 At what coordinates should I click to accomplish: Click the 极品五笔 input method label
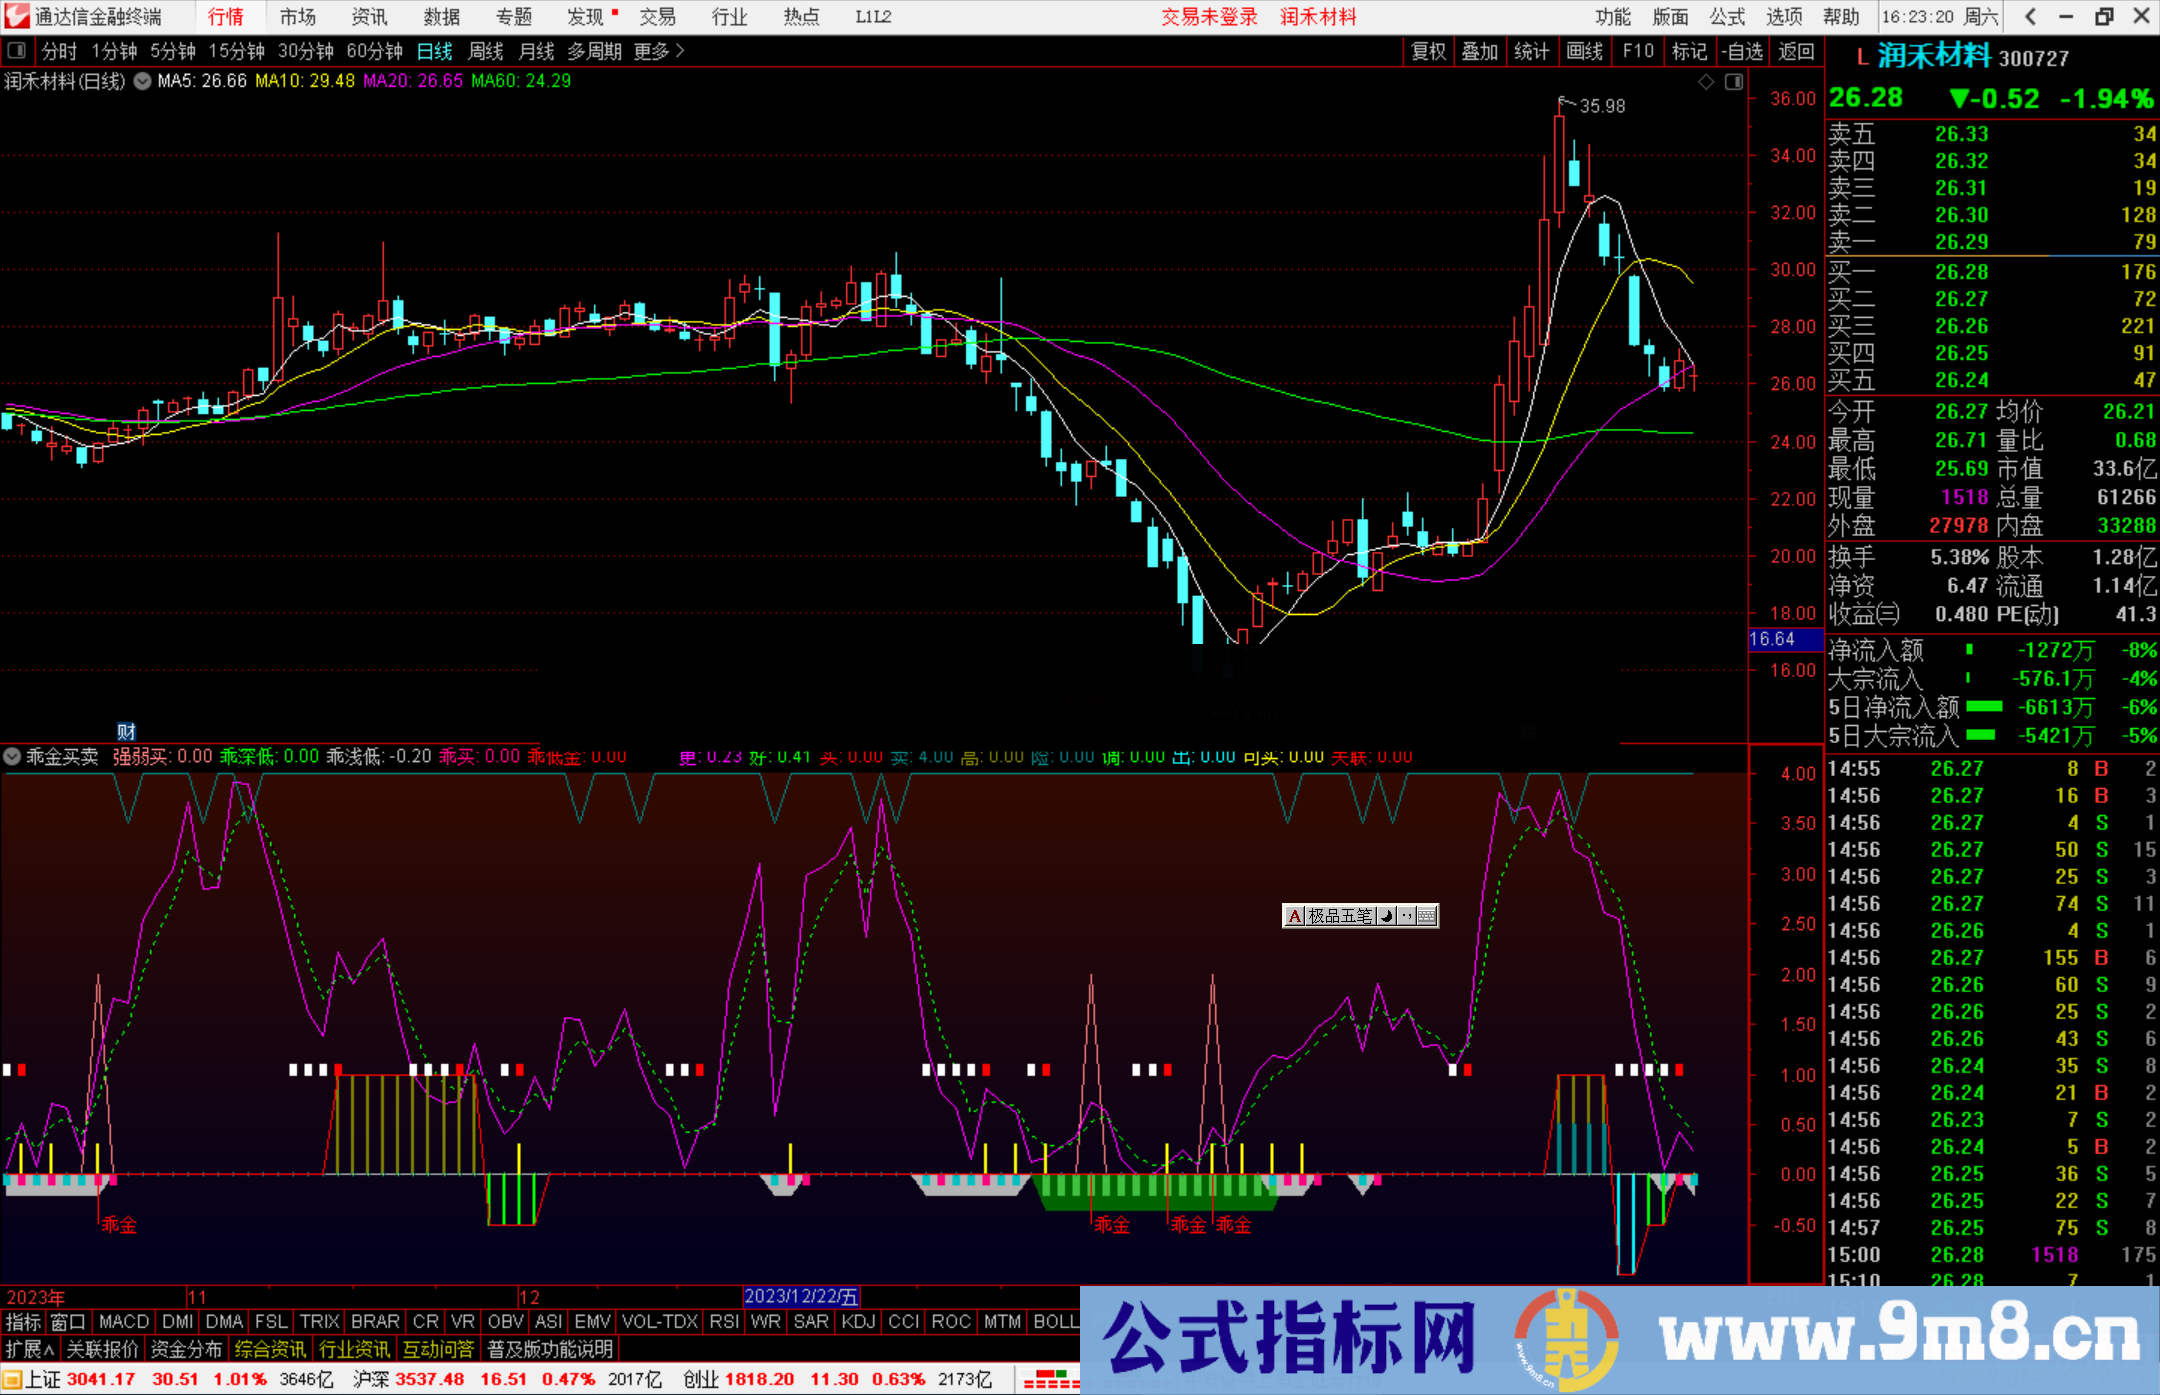(1340, 915)
